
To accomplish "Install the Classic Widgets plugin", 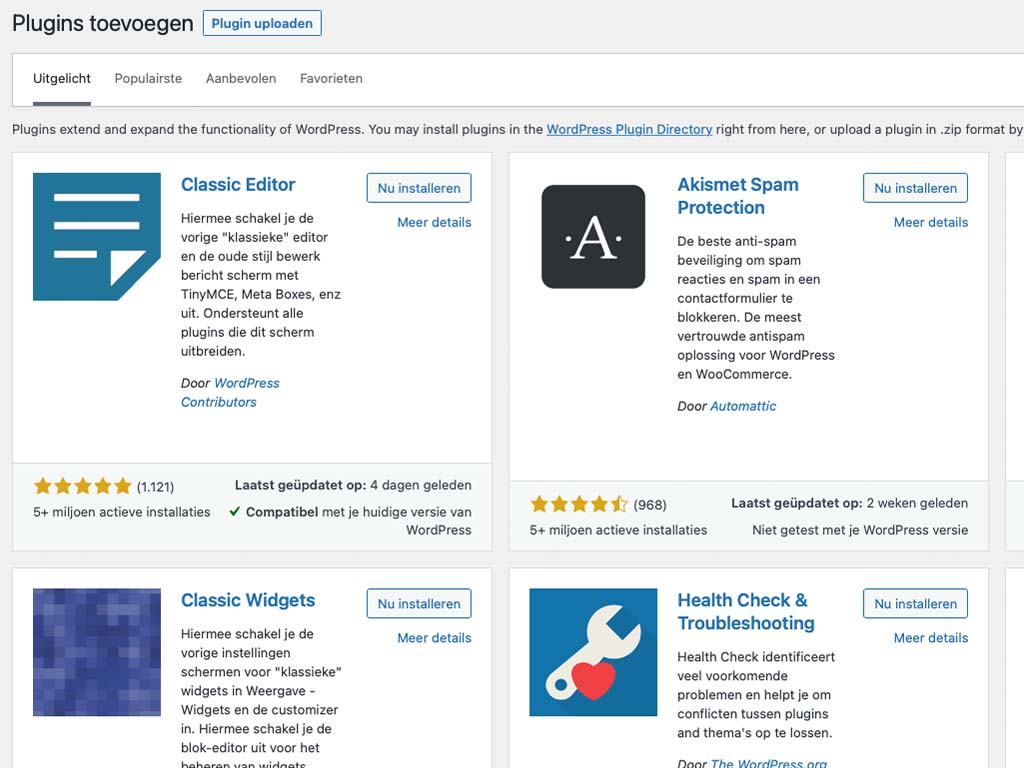I will point(418,603).
